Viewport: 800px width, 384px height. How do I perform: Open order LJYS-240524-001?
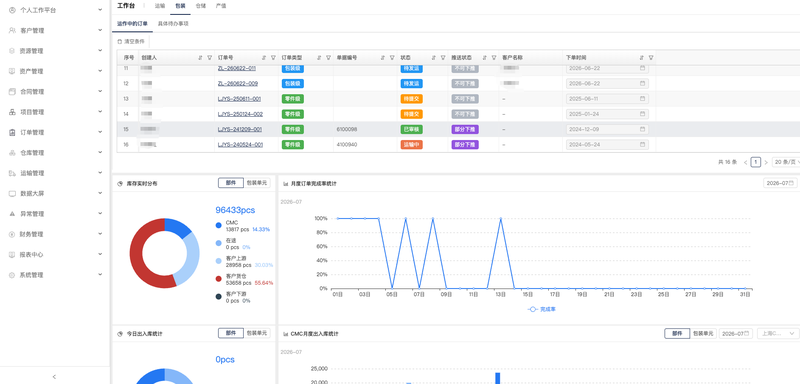point(240,144)
